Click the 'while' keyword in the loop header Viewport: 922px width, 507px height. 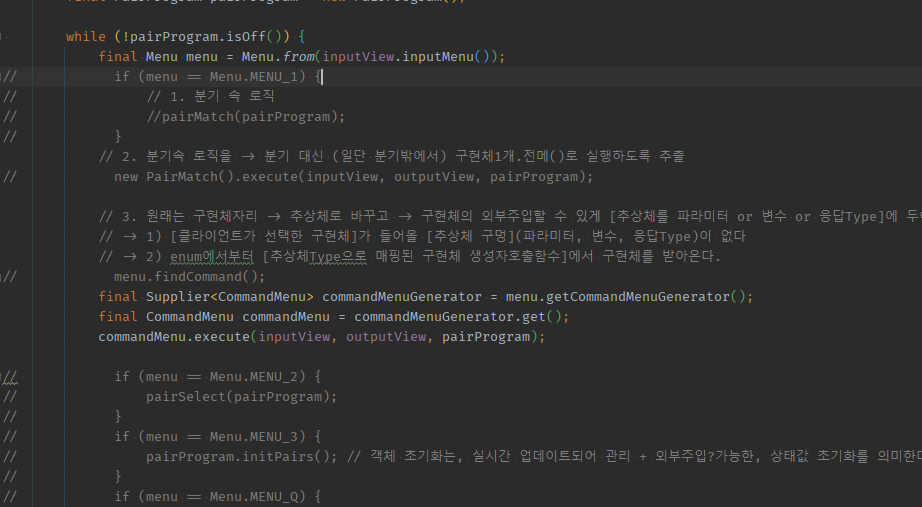pos(85,36)
